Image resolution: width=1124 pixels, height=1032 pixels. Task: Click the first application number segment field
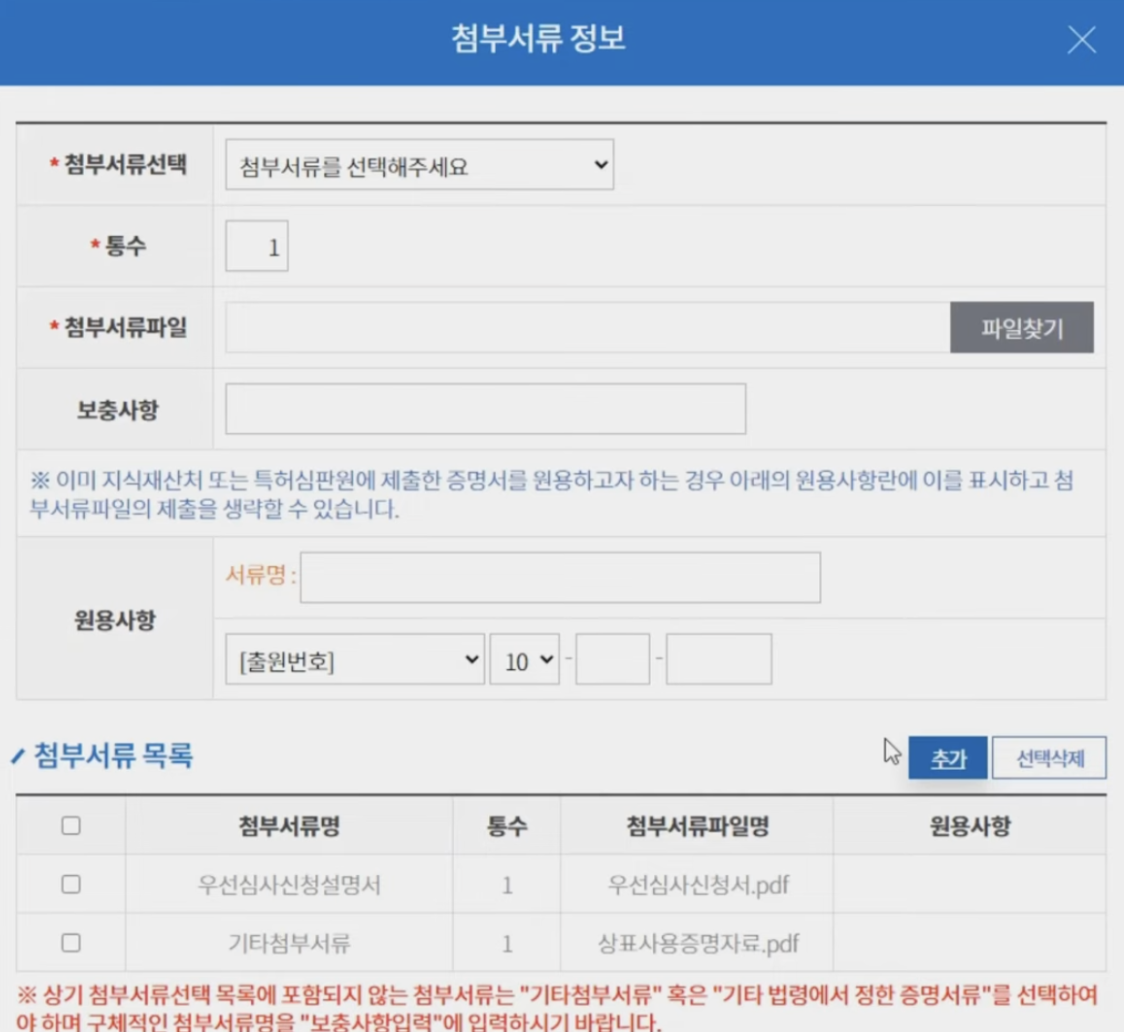612,658
